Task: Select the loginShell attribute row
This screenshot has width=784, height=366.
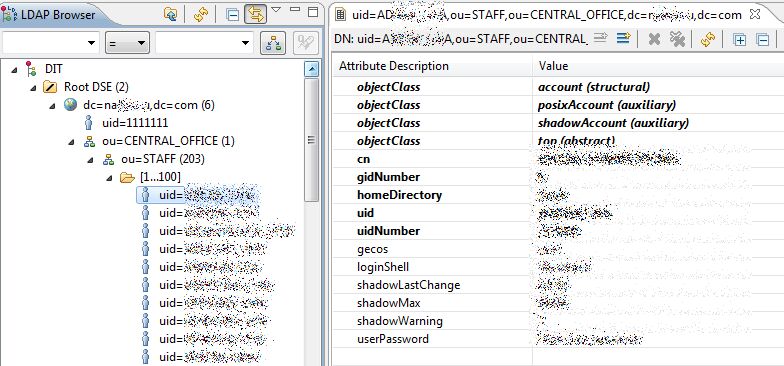Action: tap(558, 267)
